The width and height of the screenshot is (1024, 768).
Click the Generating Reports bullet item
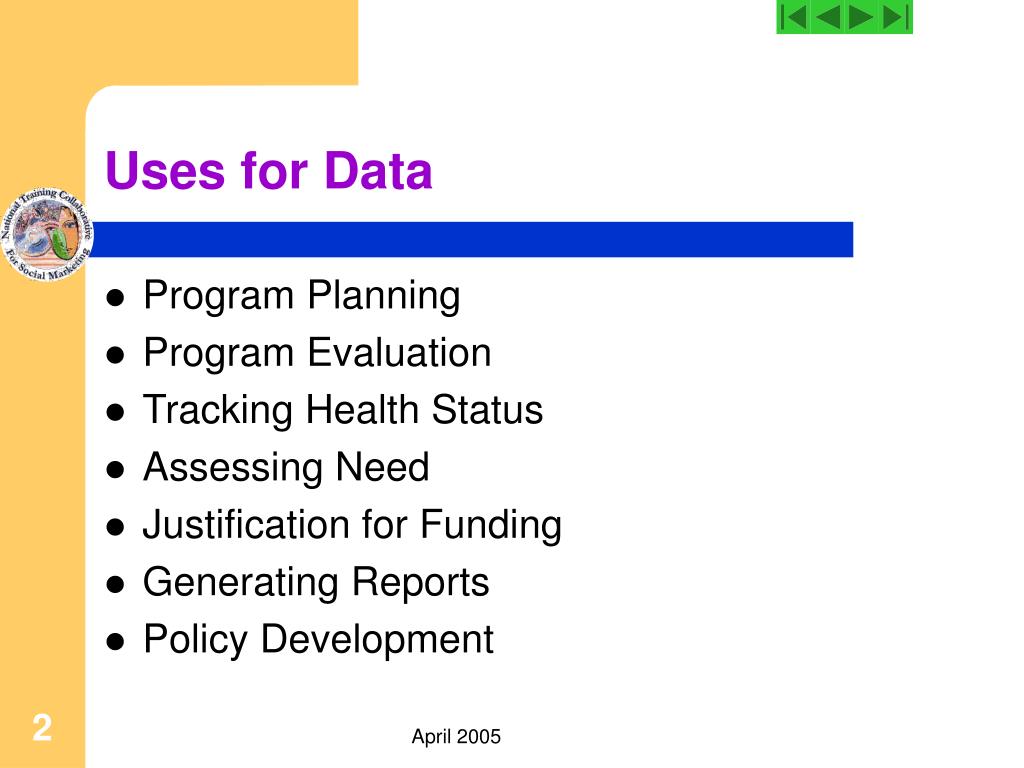point(316,583)
